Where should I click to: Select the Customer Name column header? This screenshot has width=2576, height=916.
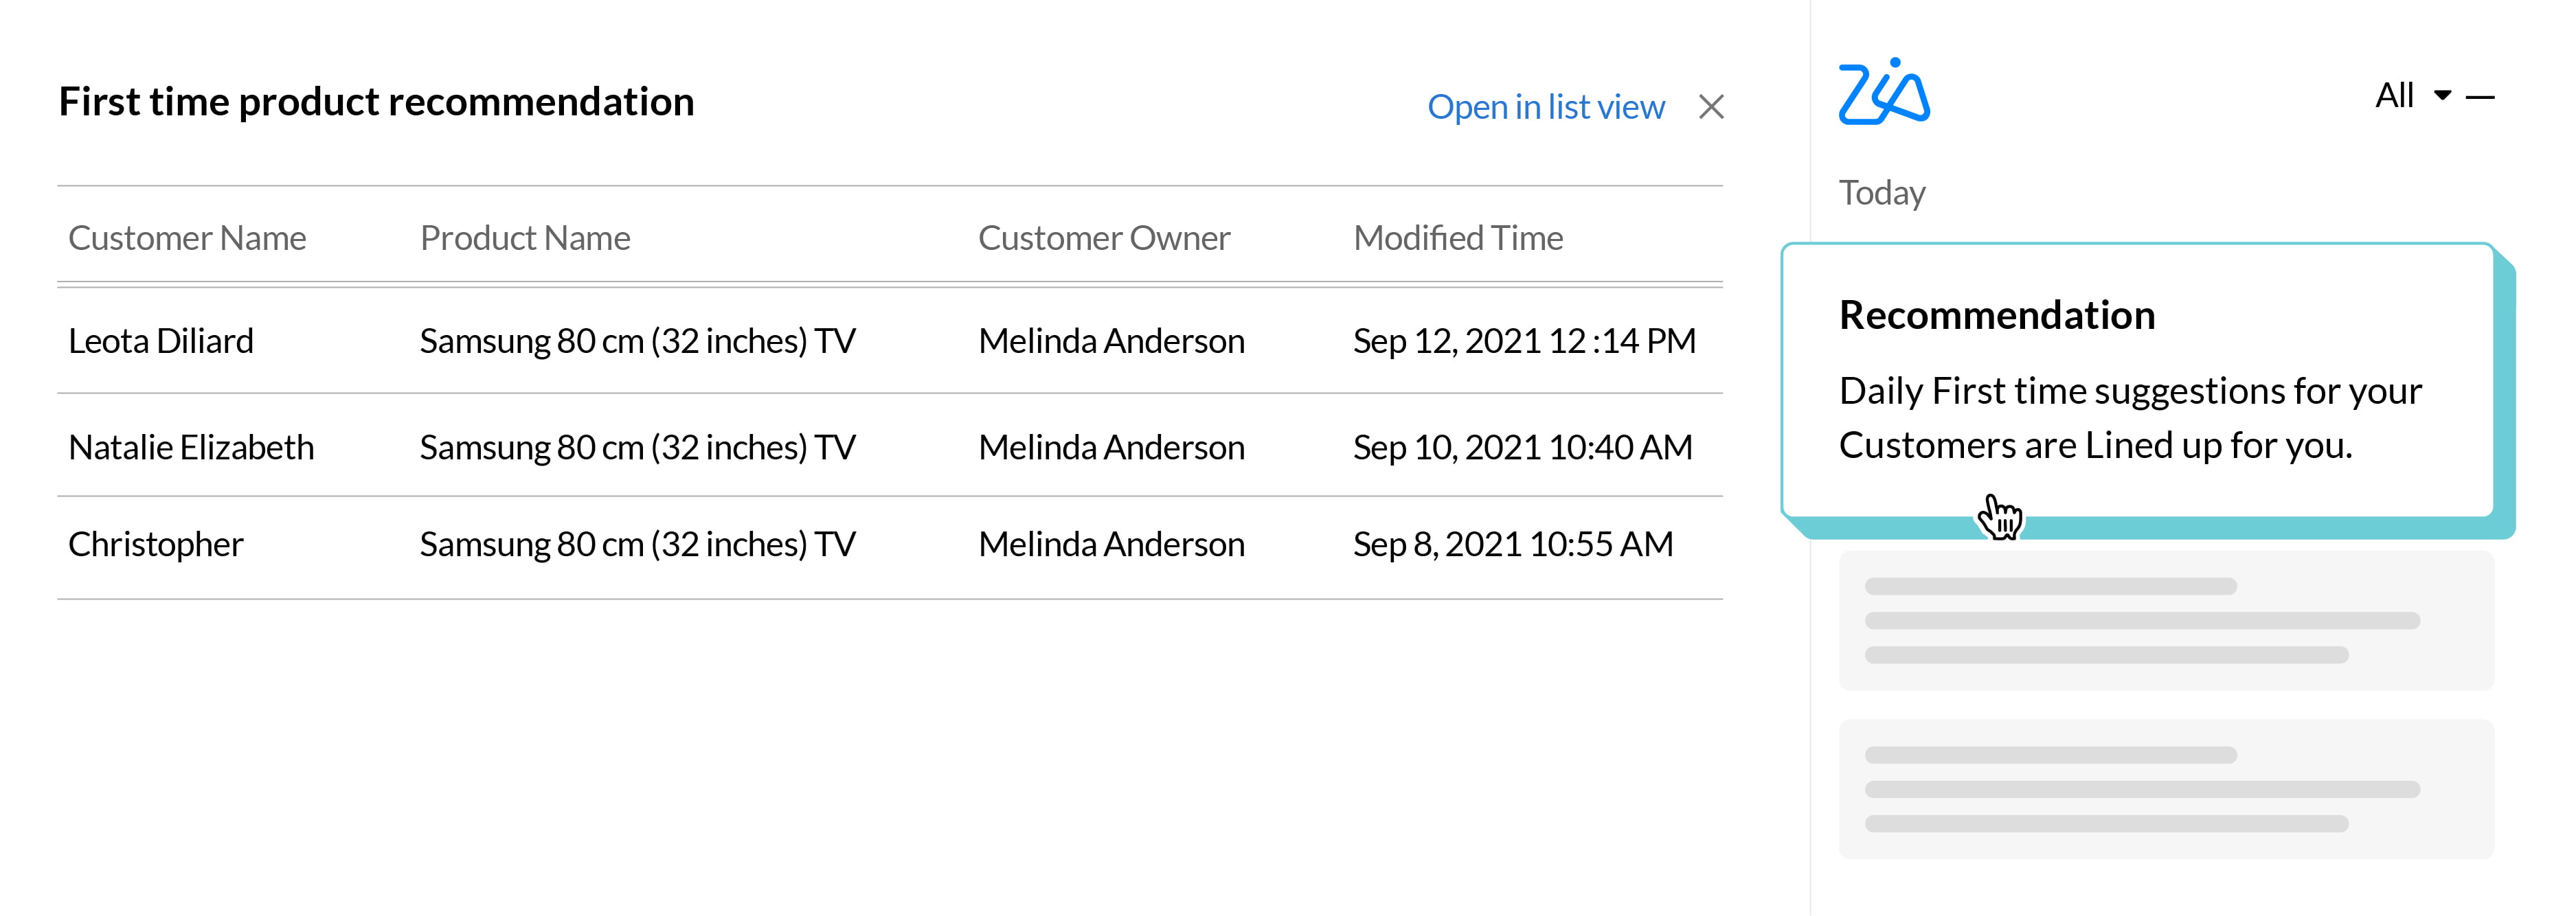click(x=187, y=238)
